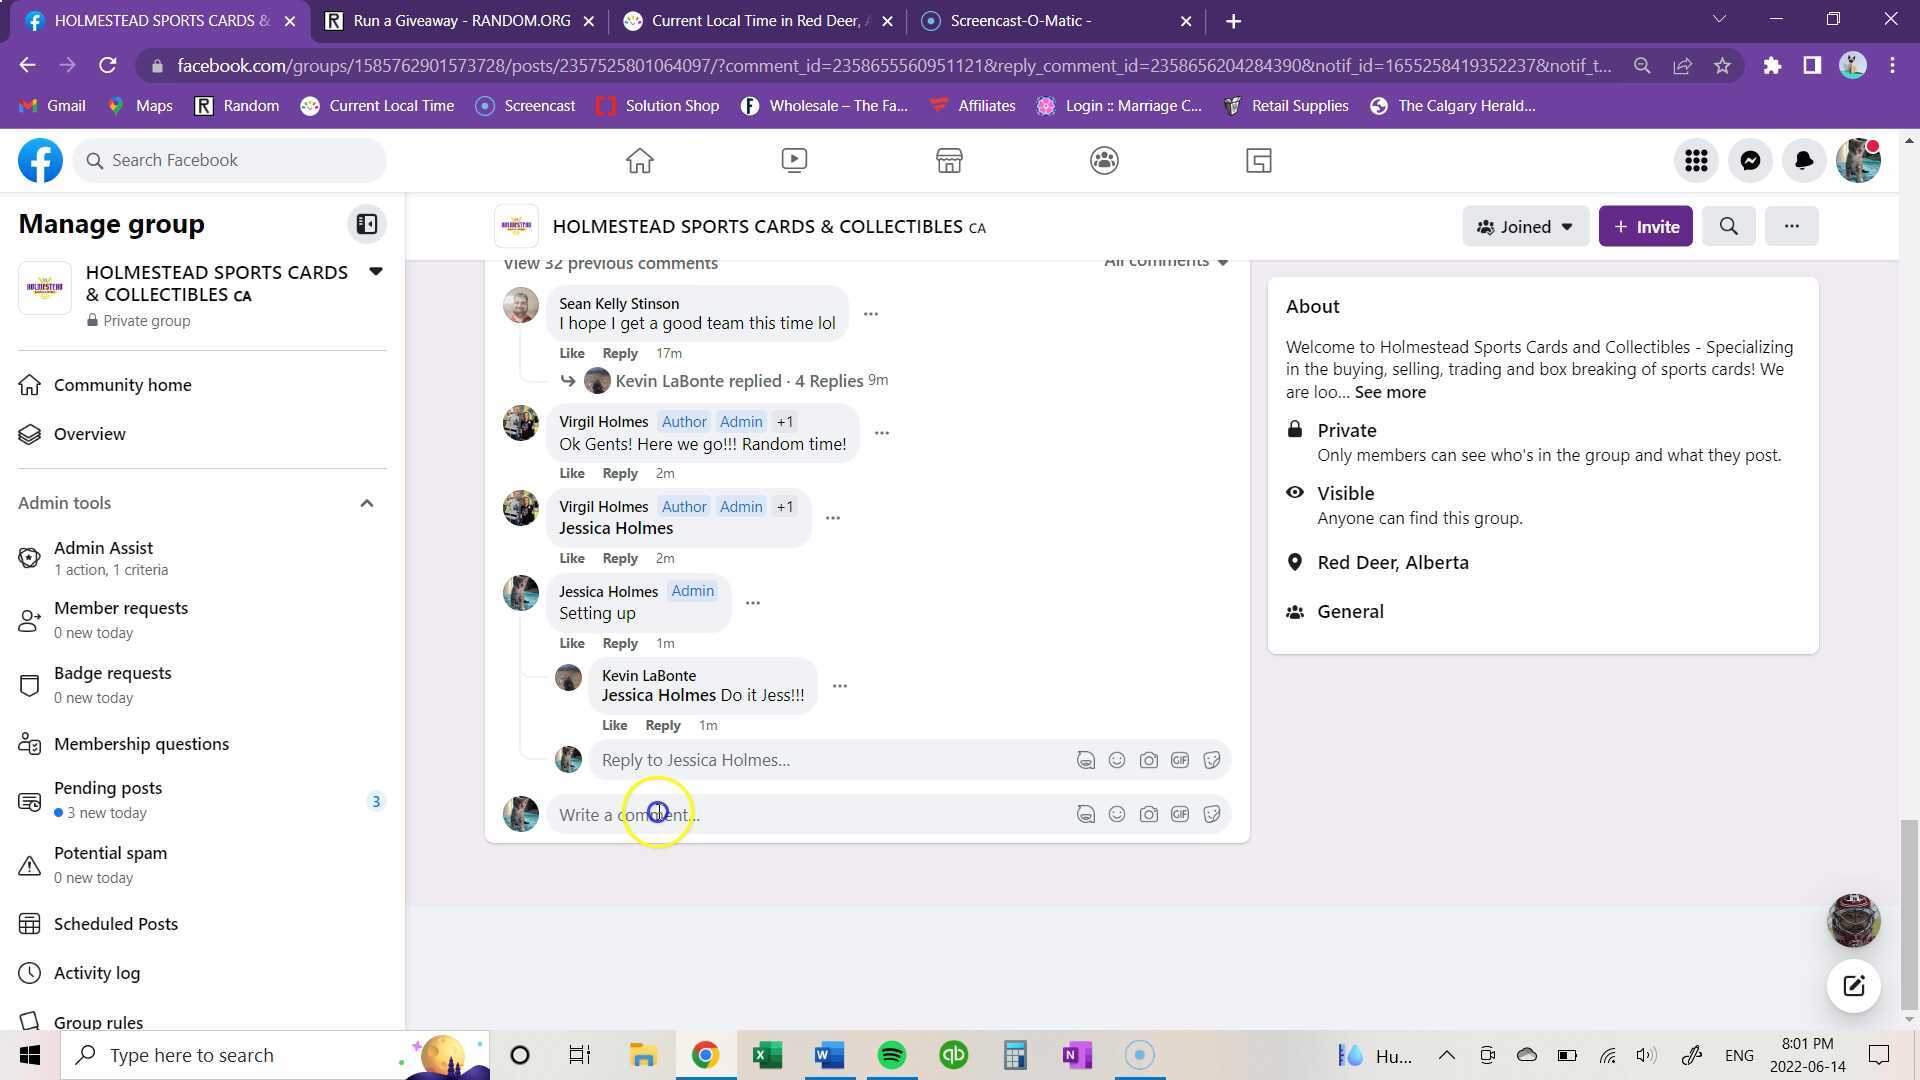Toggle Chrome side panel button
This screenshot has width=1920, height=1080.
click(1812, 66)
